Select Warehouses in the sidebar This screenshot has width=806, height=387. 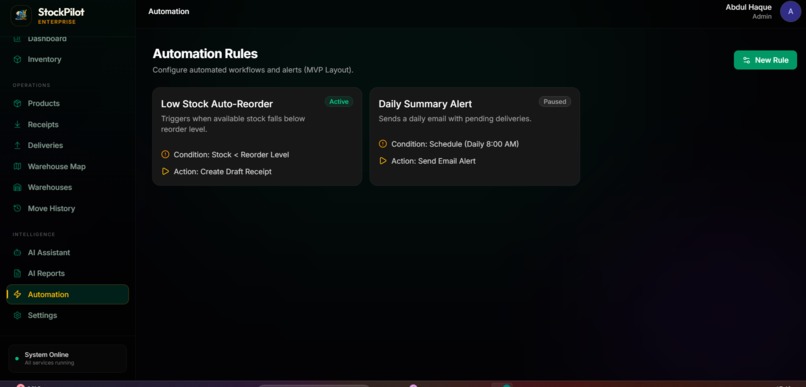point(67,188)
